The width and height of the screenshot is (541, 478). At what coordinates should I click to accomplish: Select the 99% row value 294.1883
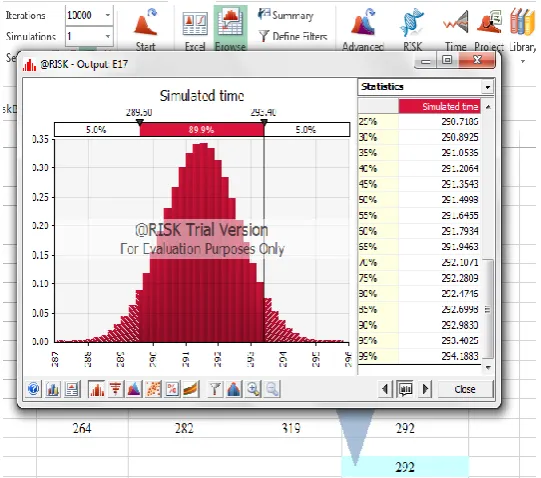pos(460,356)
